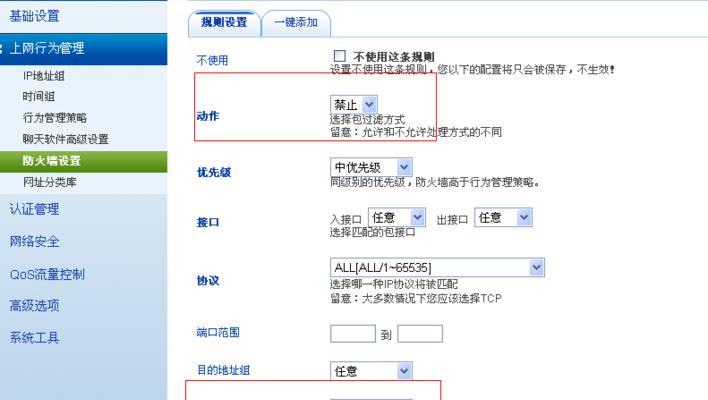Screen dimensions: 708x400
Task: Open the 入接口 dropdown
Action: pos(396,218)
